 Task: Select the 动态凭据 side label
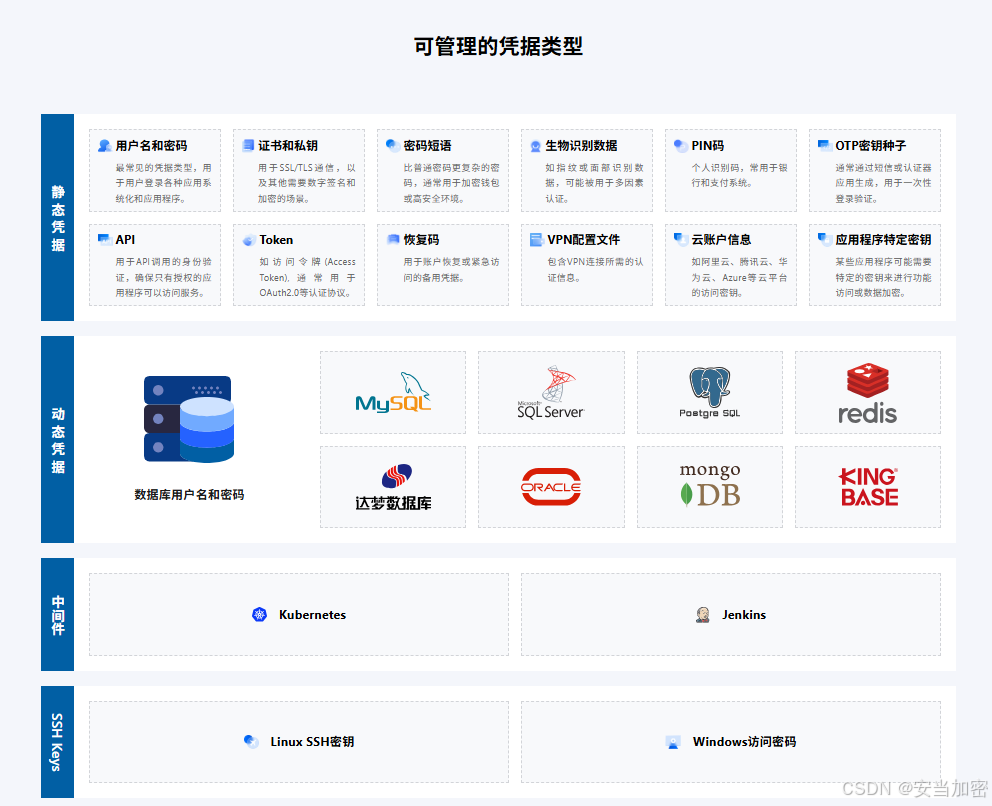58,440
